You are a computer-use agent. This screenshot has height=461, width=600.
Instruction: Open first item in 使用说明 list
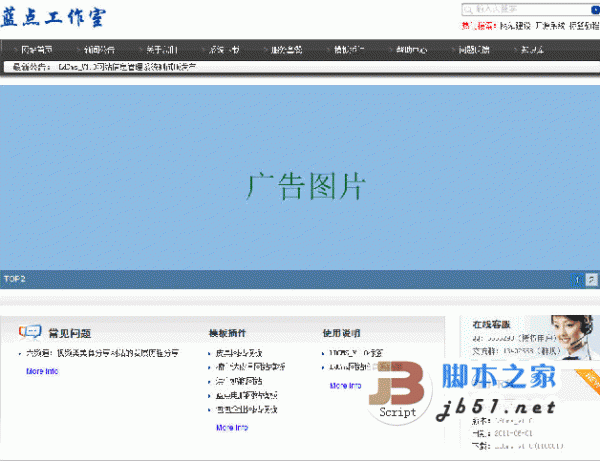click(355, 353)
